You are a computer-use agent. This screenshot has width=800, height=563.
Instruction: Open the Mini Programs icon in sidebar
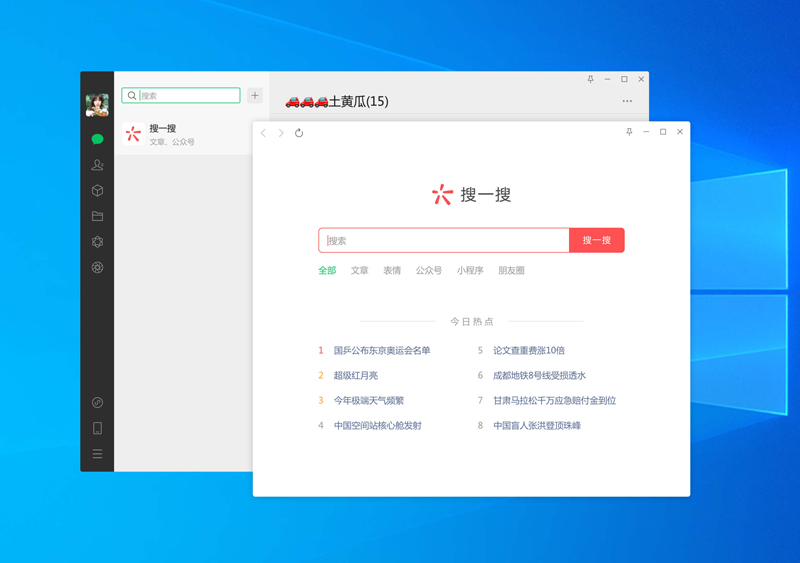click(x=97, y=403)
